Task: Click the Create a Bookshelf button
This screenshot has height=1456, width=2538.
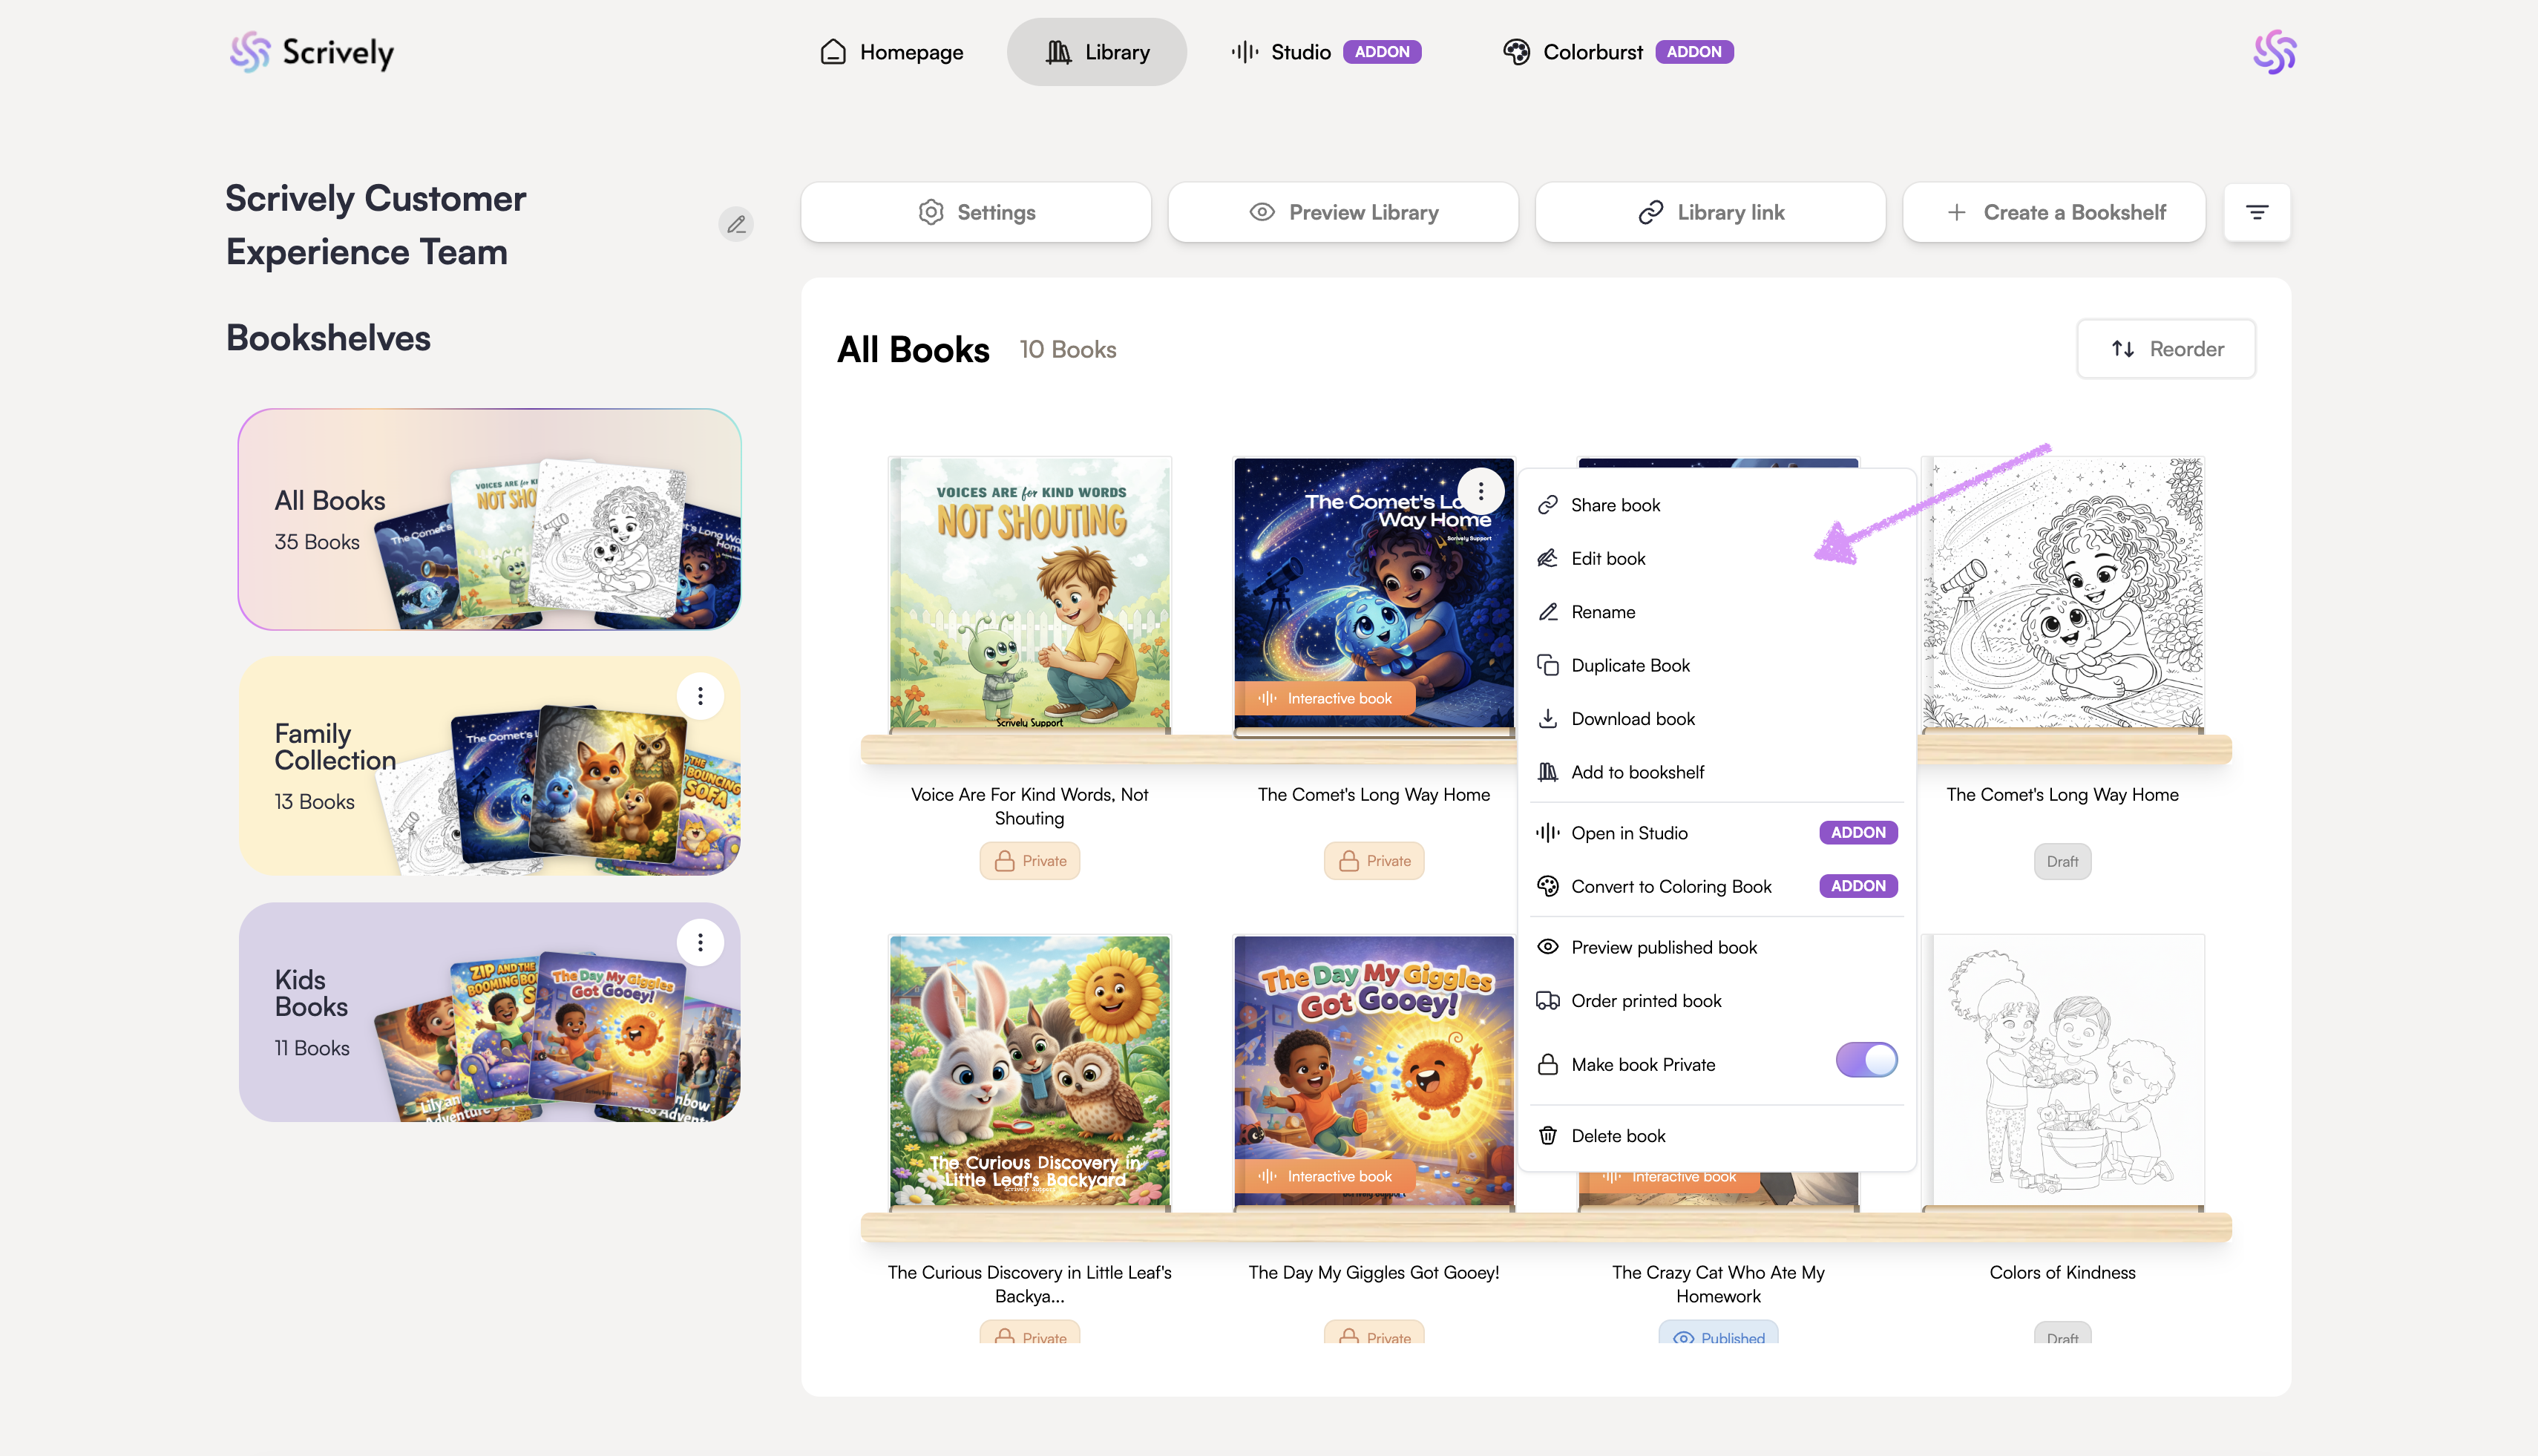Action: coord(2054,212)
